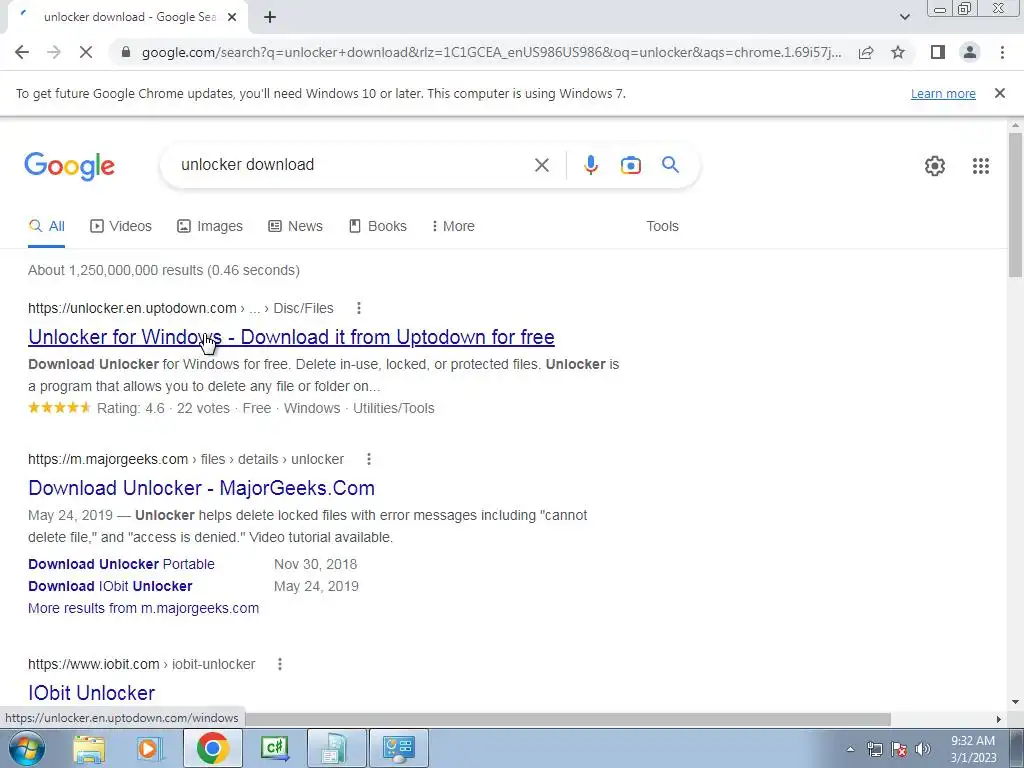Viewport: 1024px width, 768px height.
Task: Open the Windows Start menu
Action: 25,748
